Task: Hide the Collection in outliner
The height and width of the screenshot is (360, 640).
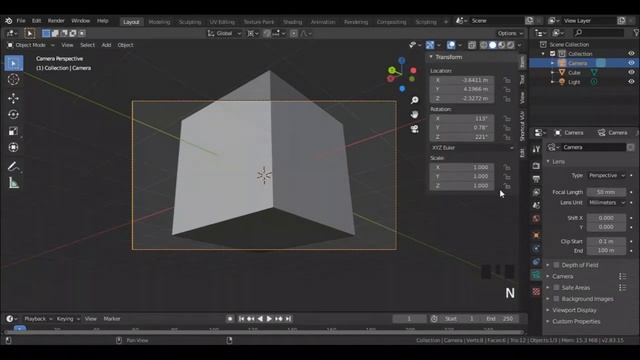Action: [x=631, y=53]
